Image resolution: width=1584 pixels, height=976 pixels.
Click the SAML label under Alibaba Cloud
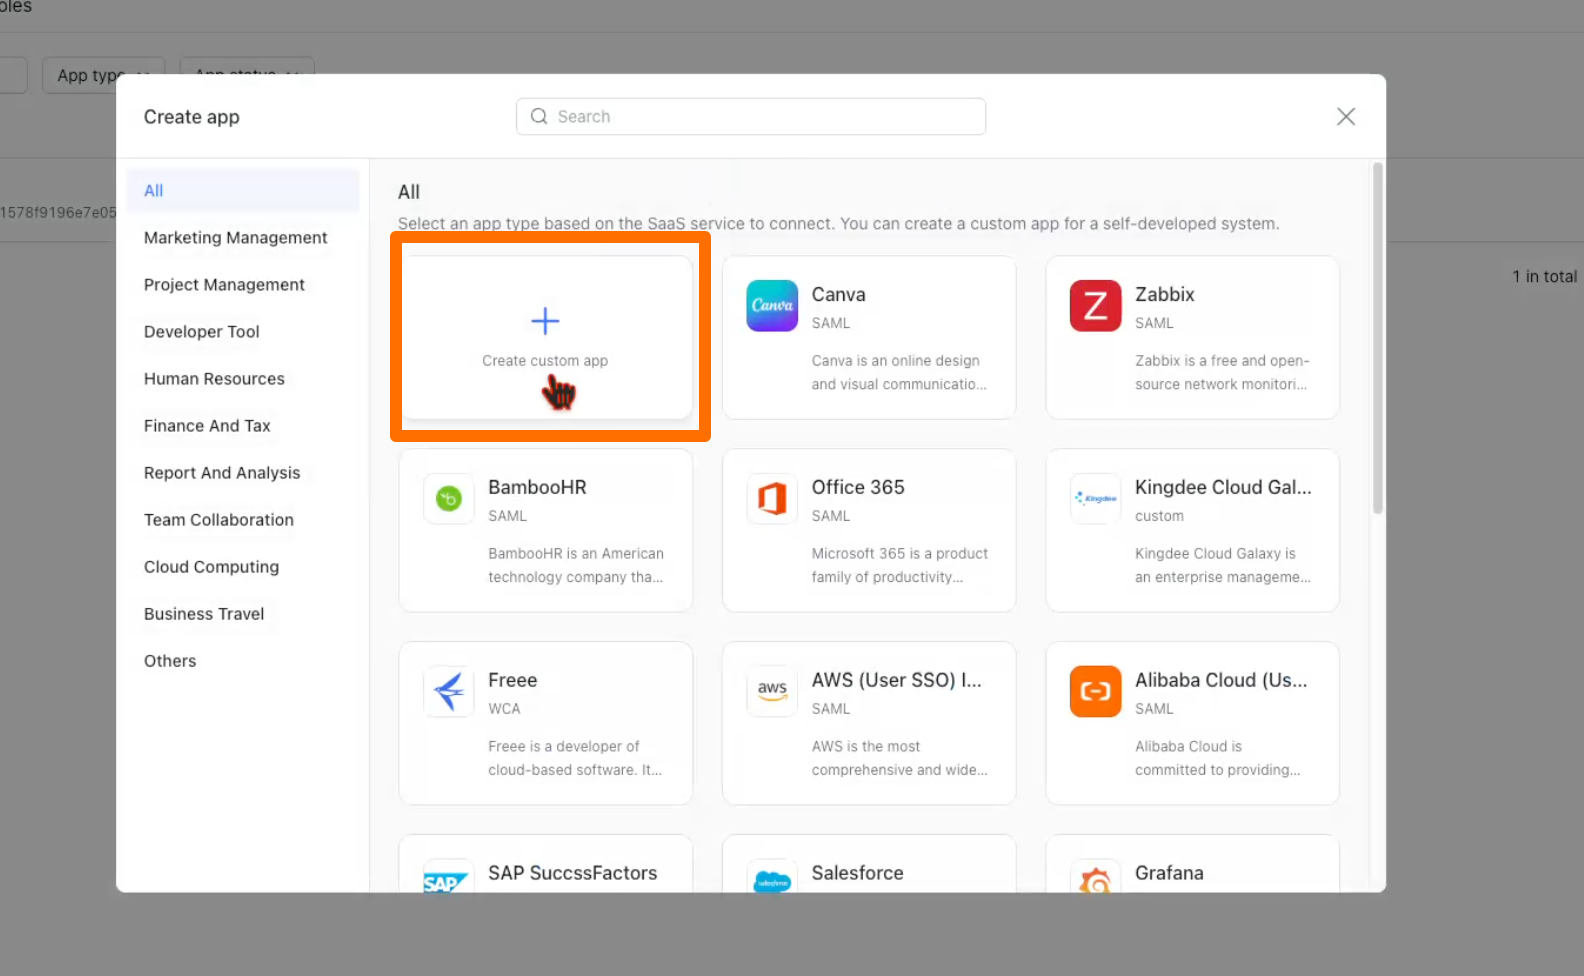coord(1154,708)
